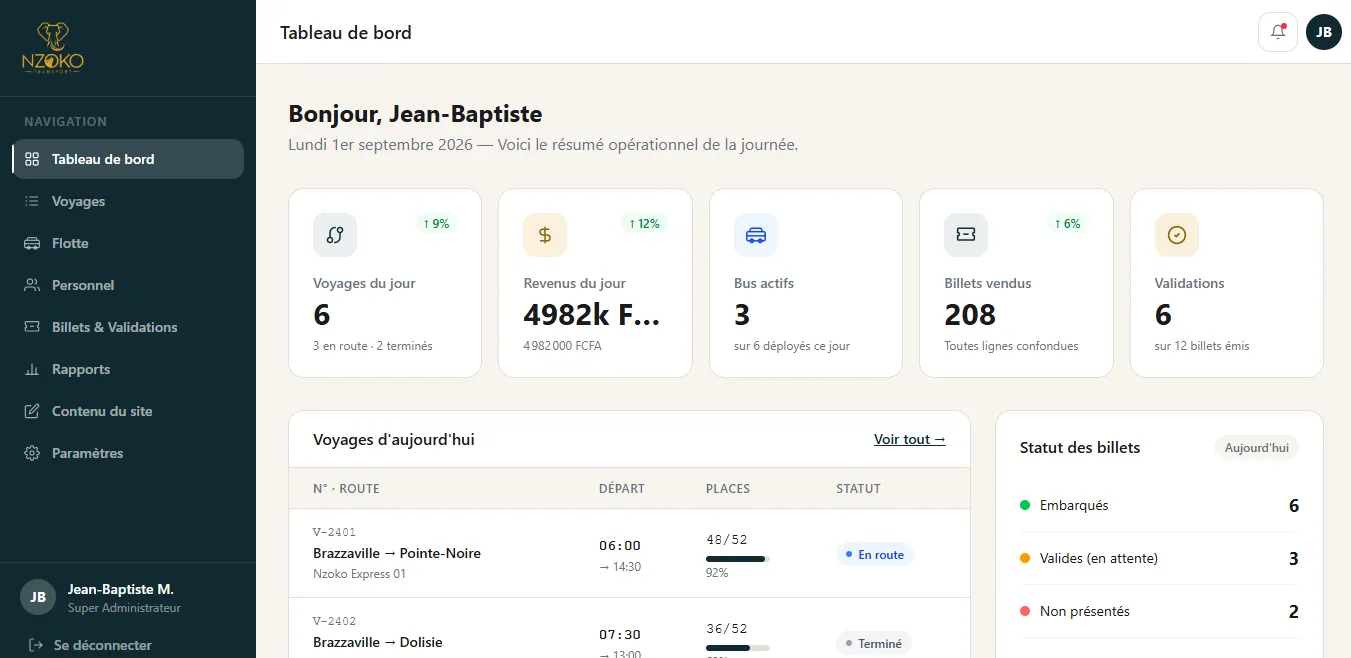Go to Voyages in the navigation
The height and width of the screenshot is (658, 1351).
128,201
